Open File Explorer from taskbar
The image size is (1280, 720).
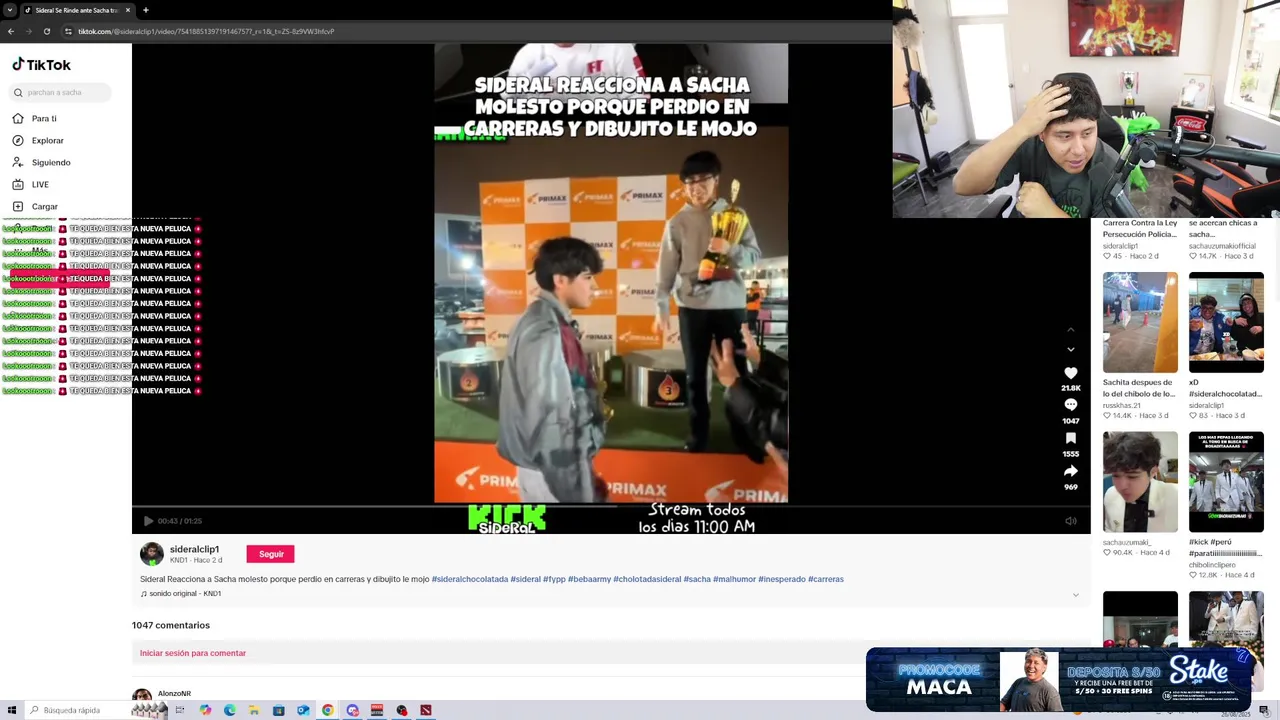254,710
